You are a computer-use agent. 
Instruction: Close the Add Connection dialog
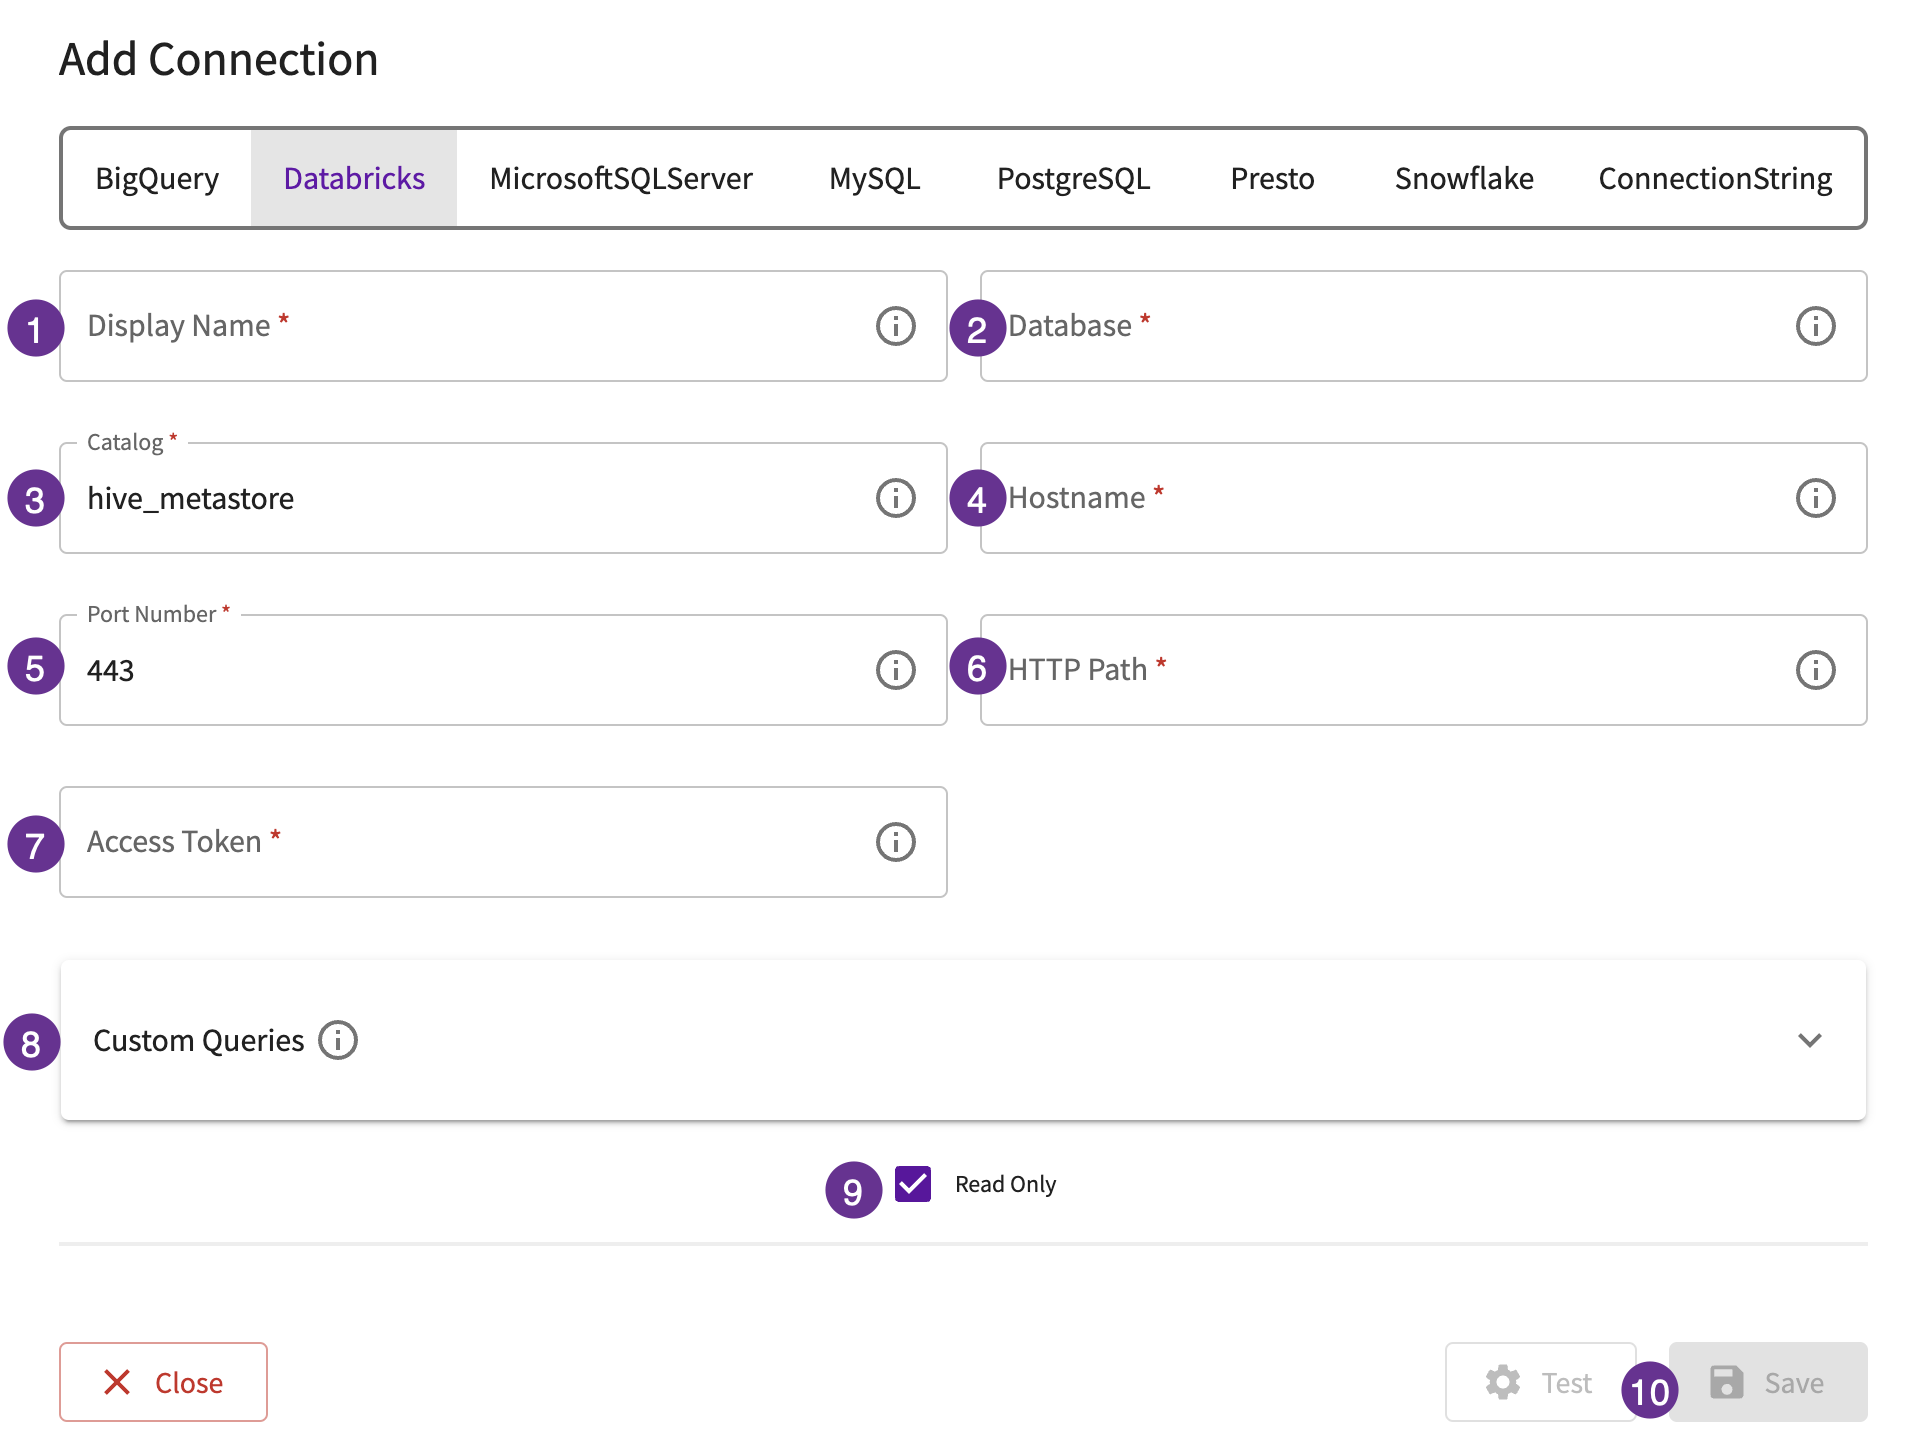pos(163,1382)
